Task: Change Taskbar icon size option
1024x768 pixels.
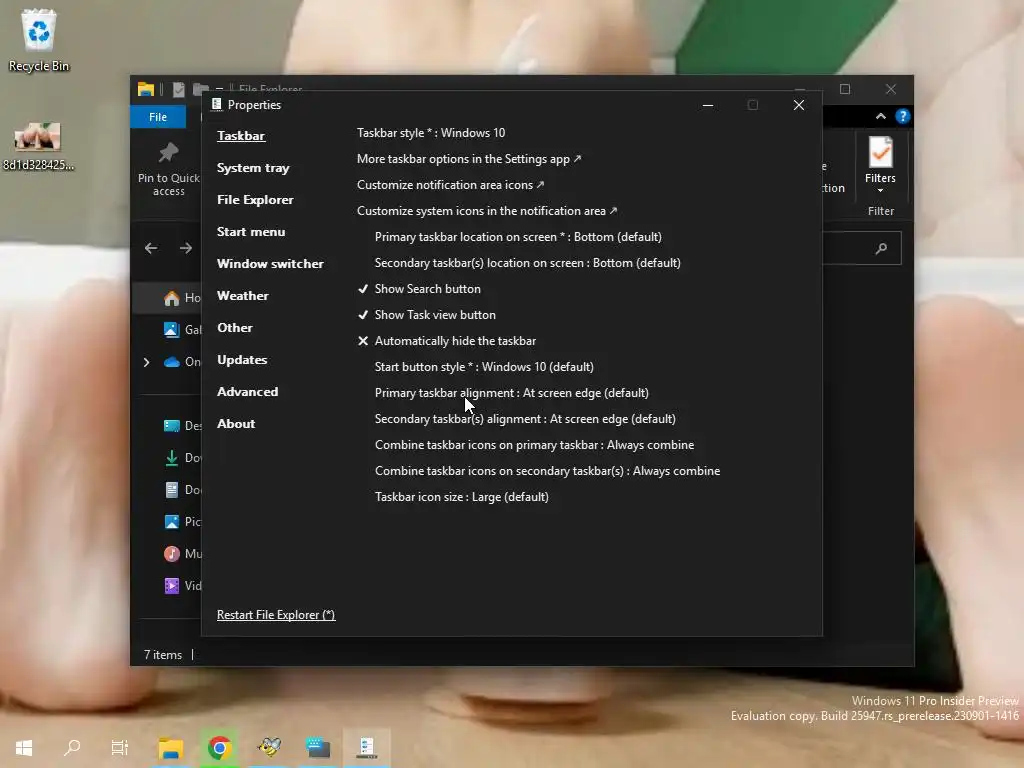Action: pos(462,497)
